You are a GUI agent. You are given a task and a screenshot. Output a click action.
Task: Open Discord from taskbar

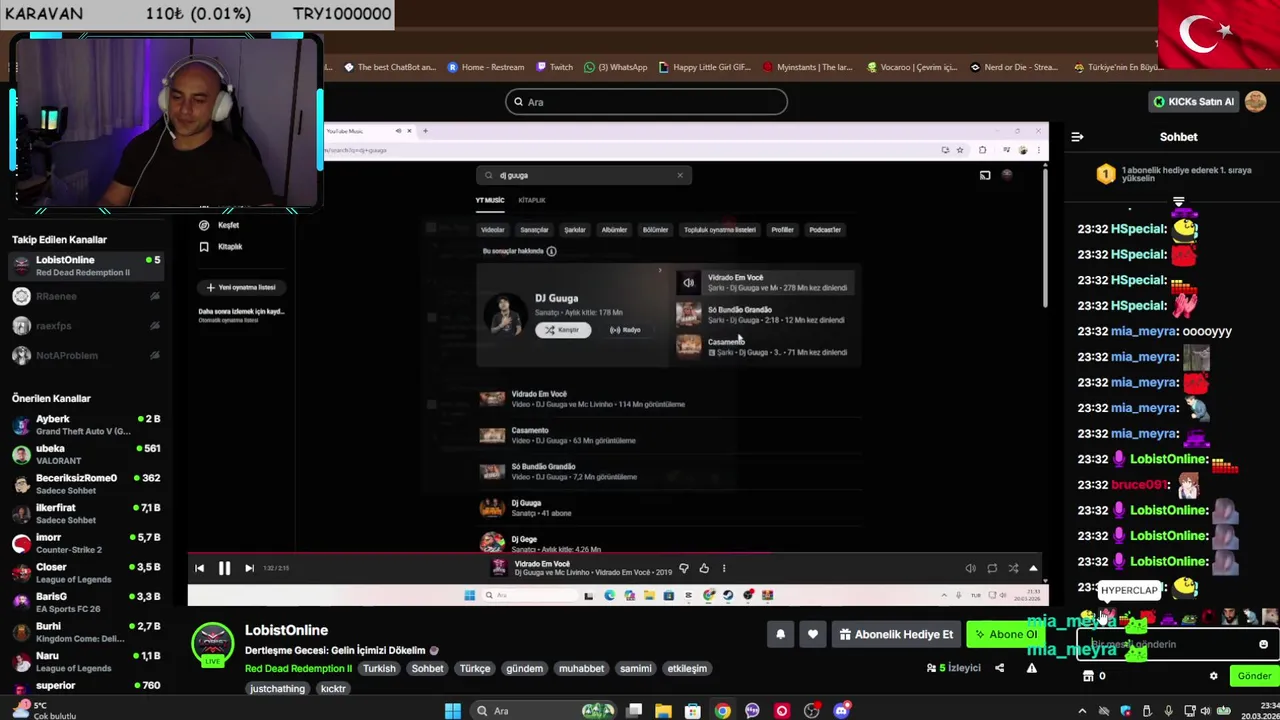(841, 711)
